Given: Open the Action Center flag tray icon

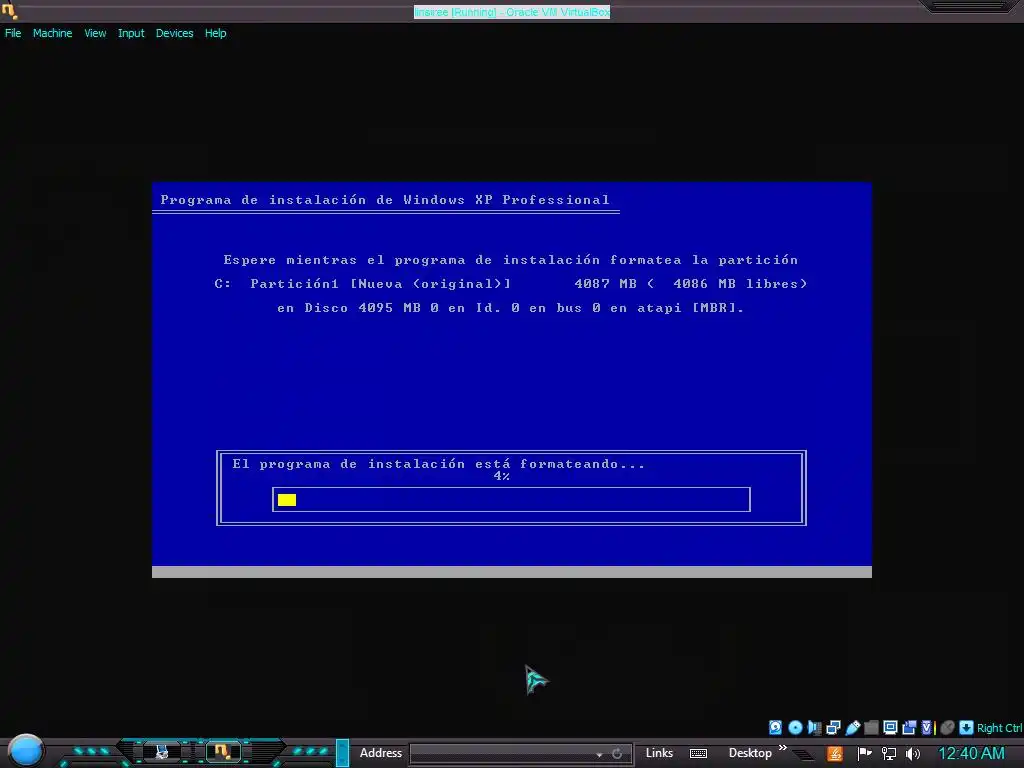Looking at the screenshot, I should tap(865, 754).
